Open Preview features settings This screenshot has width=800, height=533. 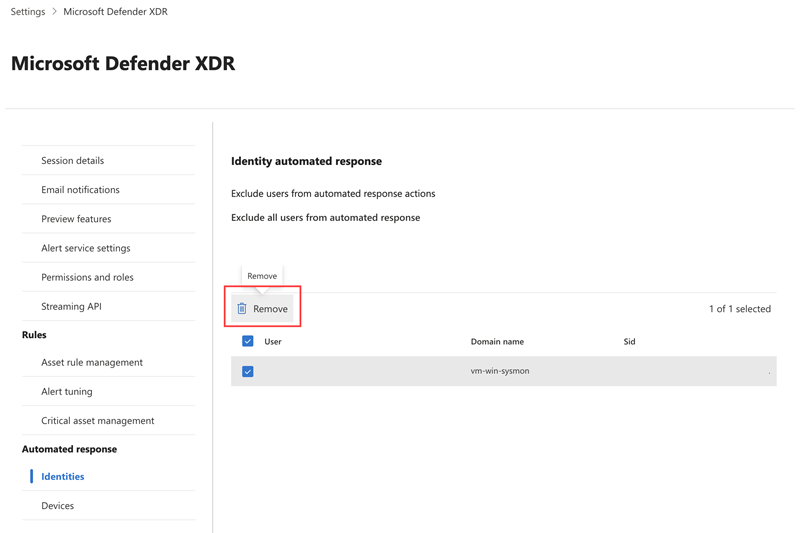pos(76,219)
